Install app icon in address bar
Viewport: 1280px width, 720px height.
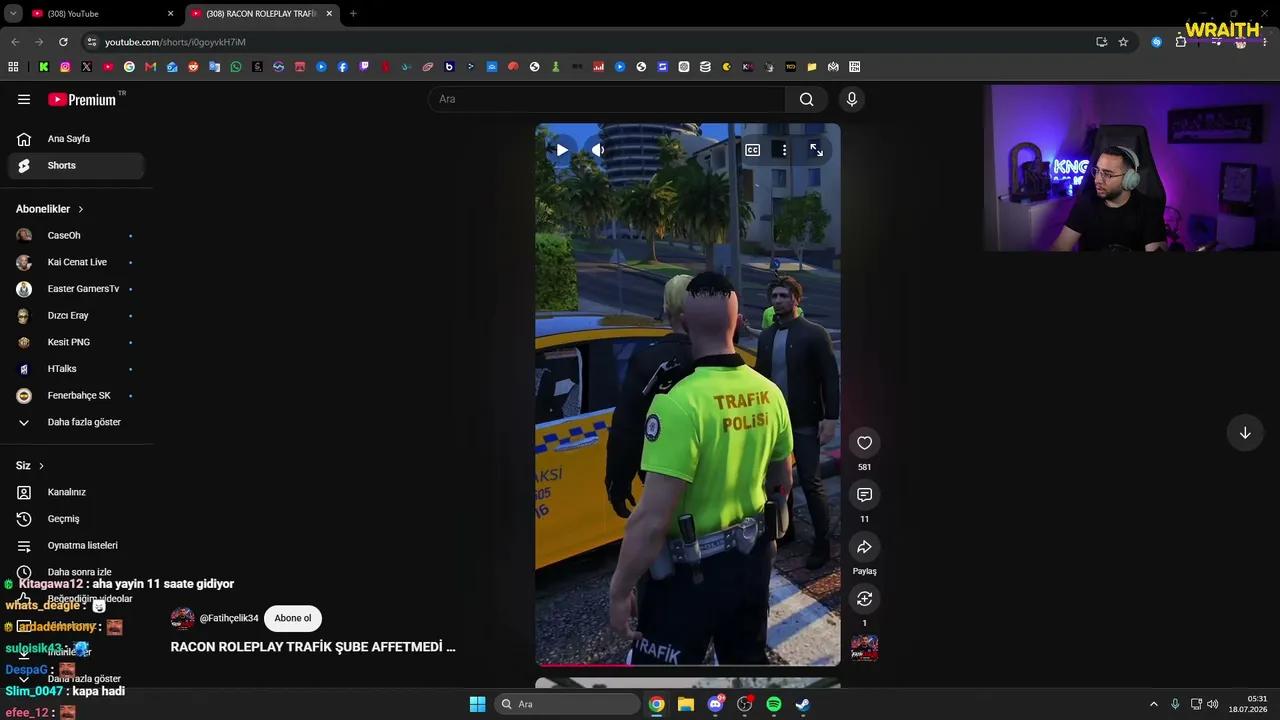[1101, 42]
